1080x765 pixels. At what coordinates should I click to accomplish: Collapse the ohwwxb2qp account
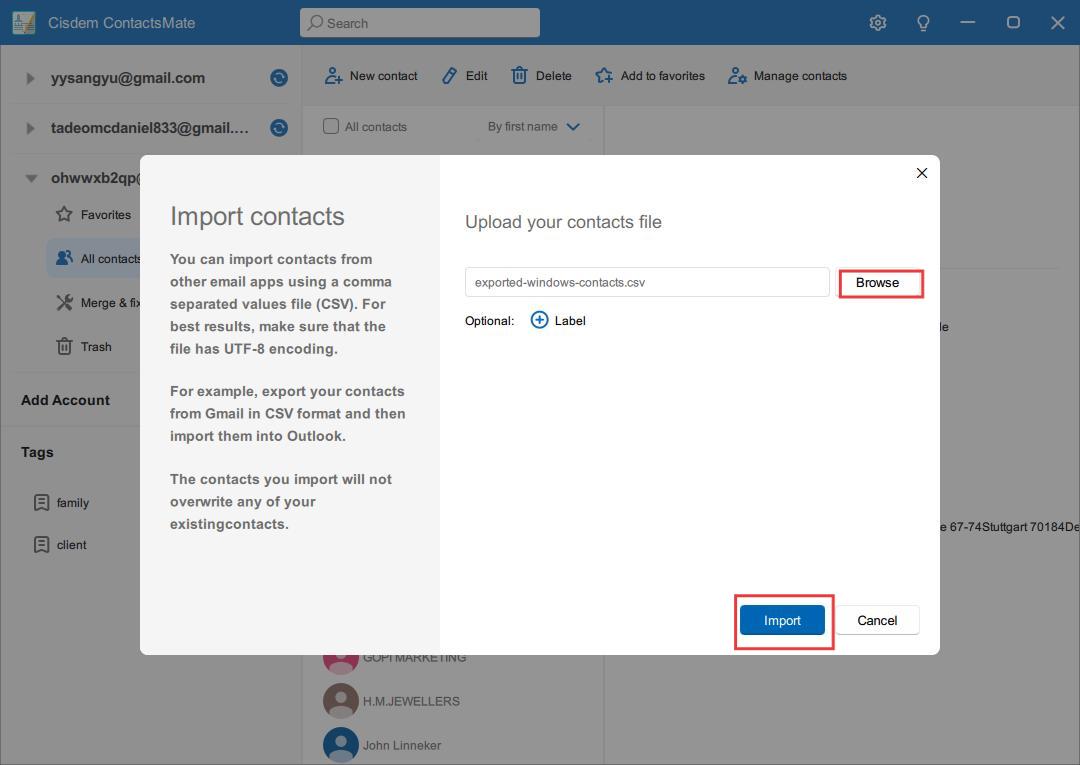coord(31,177)
